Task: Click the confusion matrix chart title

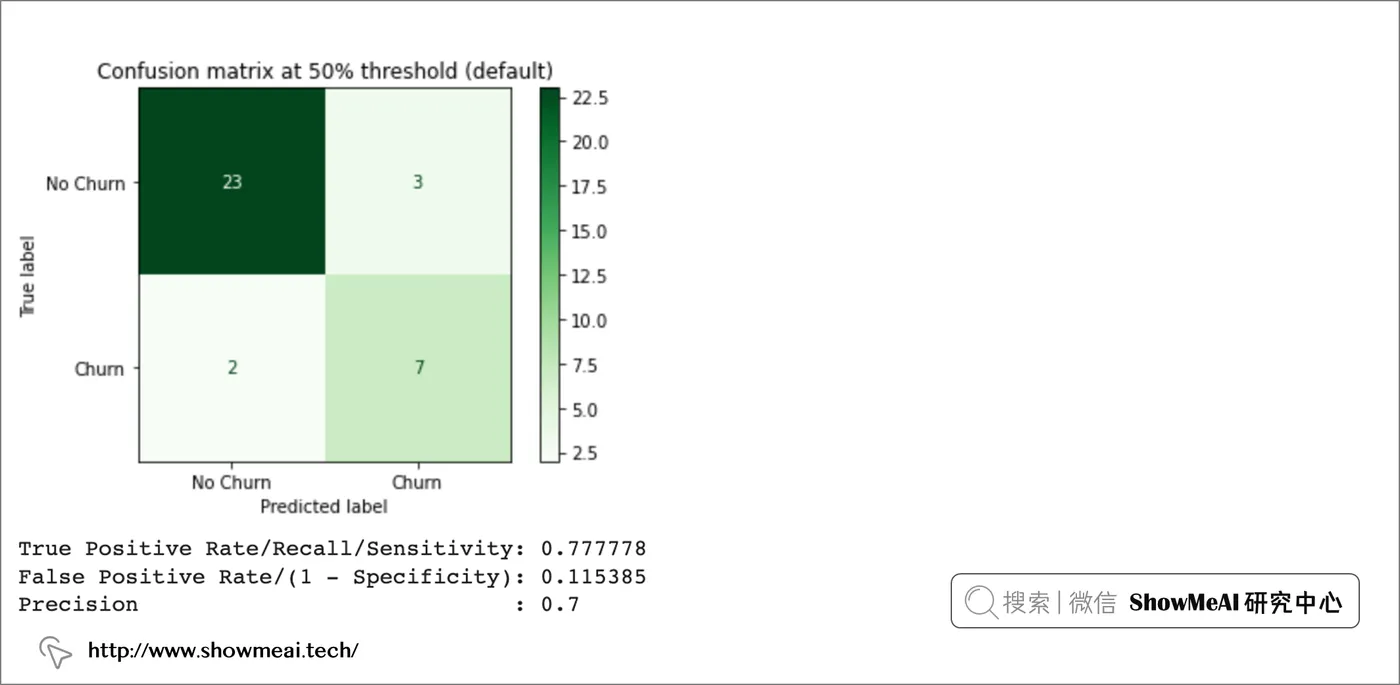Action: tap(324, 71)
